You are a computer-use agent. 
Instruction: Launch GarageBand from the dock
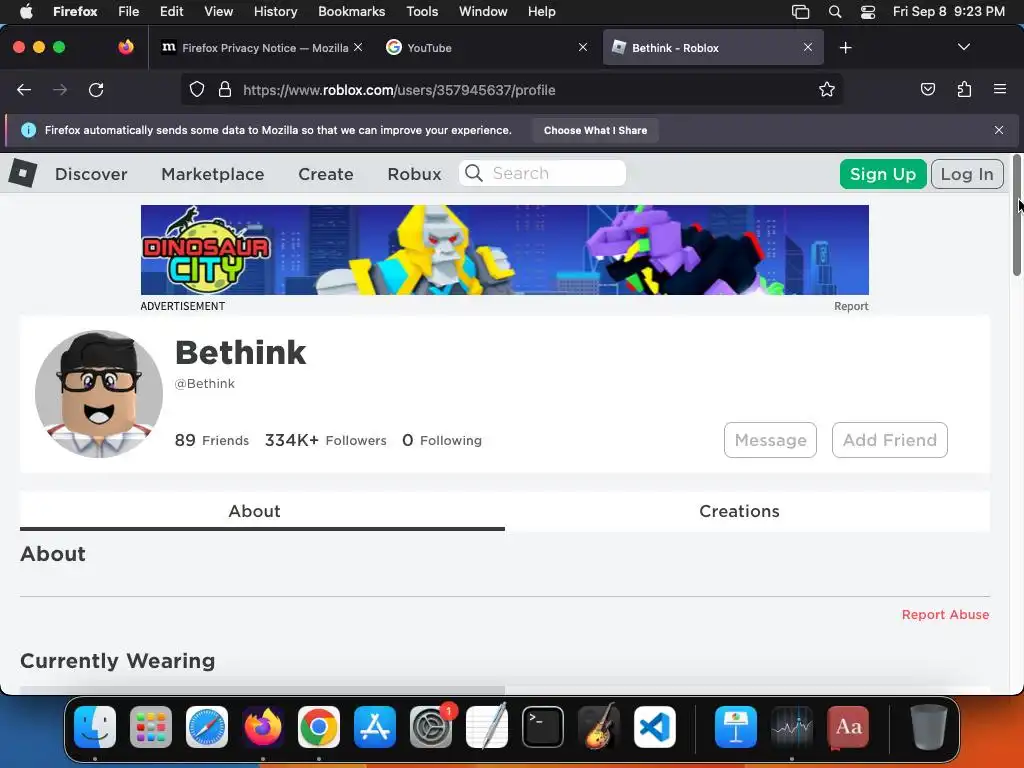point(599,727)
